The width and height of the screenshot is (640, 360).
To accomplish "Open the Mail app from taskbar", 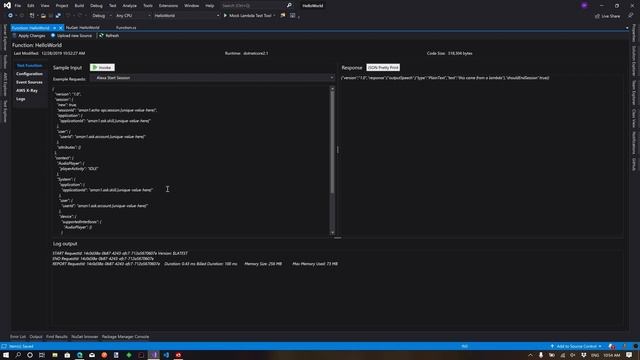I will click(x=92, y=355).
